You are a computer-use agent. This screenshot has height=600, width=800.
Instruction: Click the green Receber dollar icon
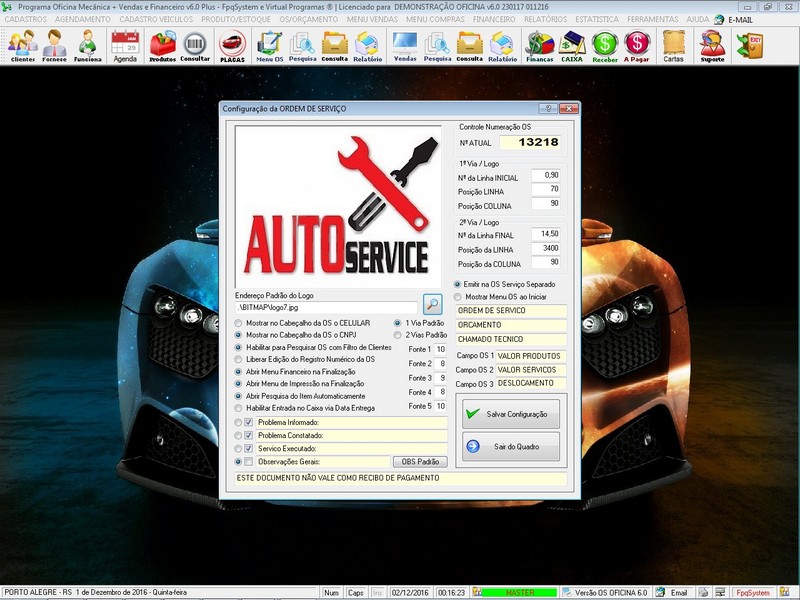[x=605, y=46]
